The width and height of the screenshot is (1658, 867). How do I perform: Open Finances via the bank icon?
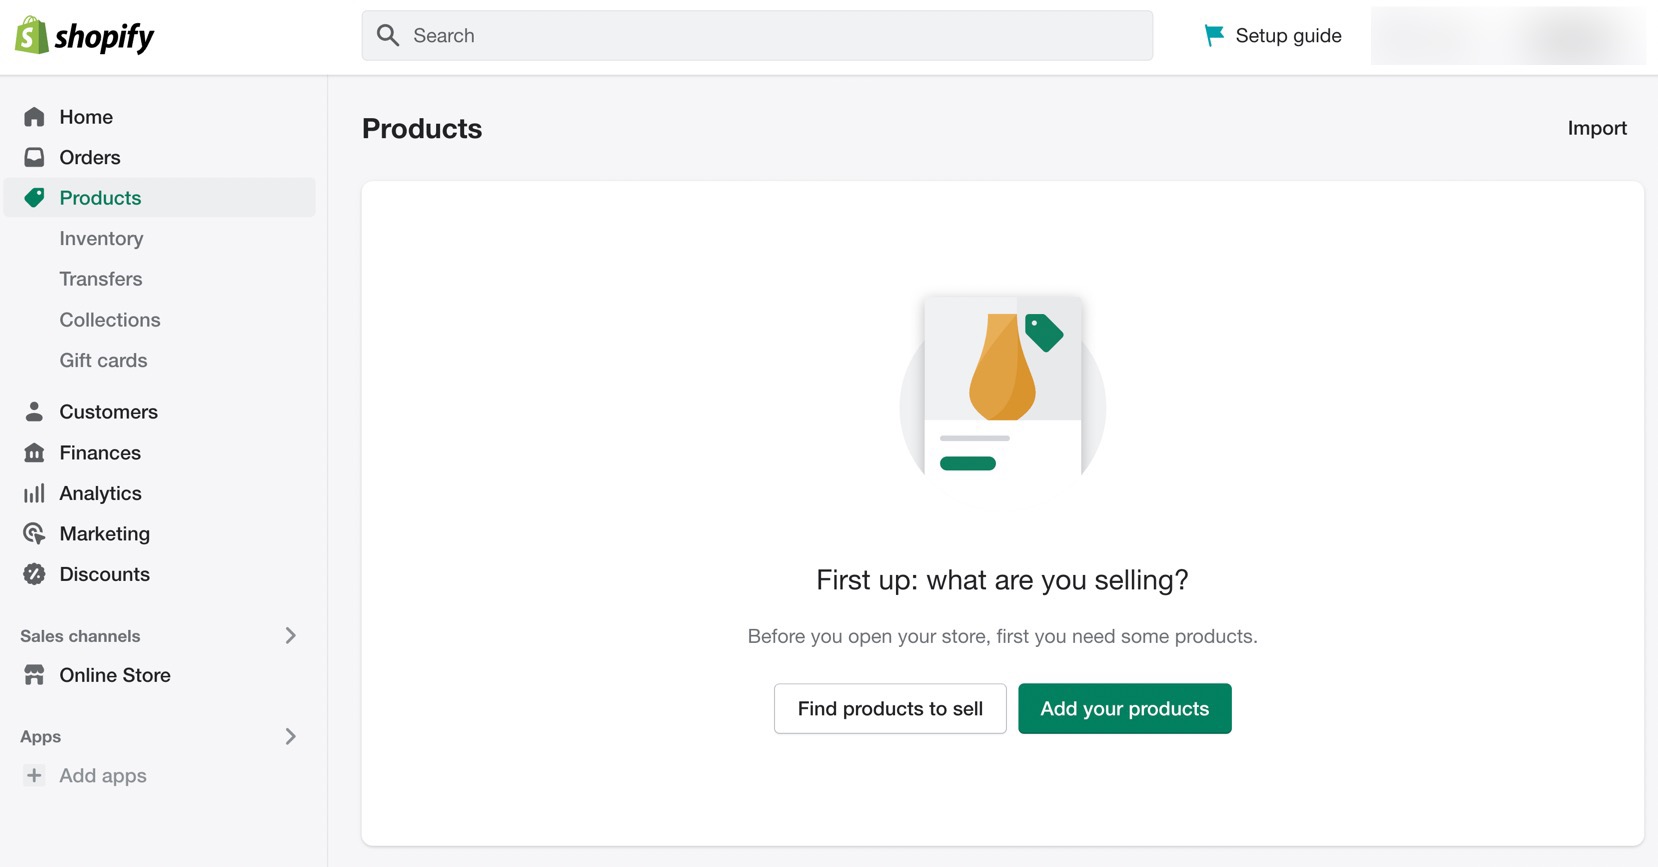tap(34, 453)
